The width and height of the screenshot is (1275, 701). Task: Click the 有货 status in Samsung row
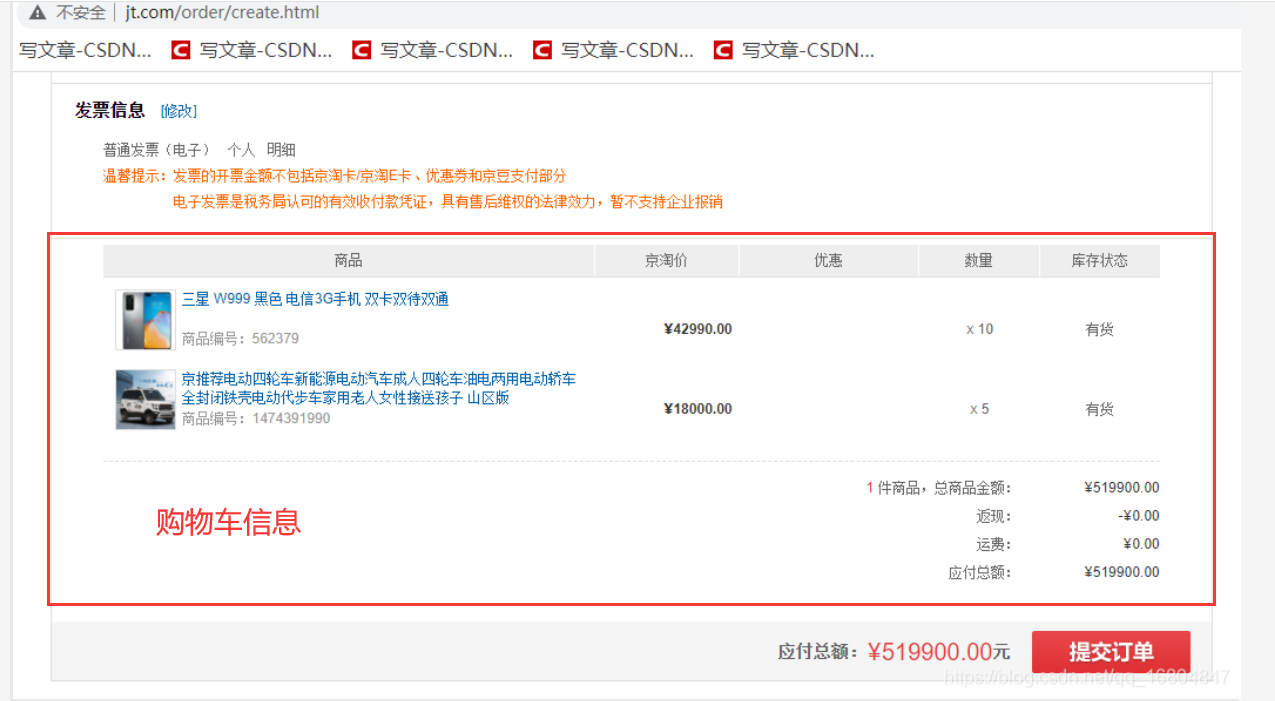[1100, 329]
